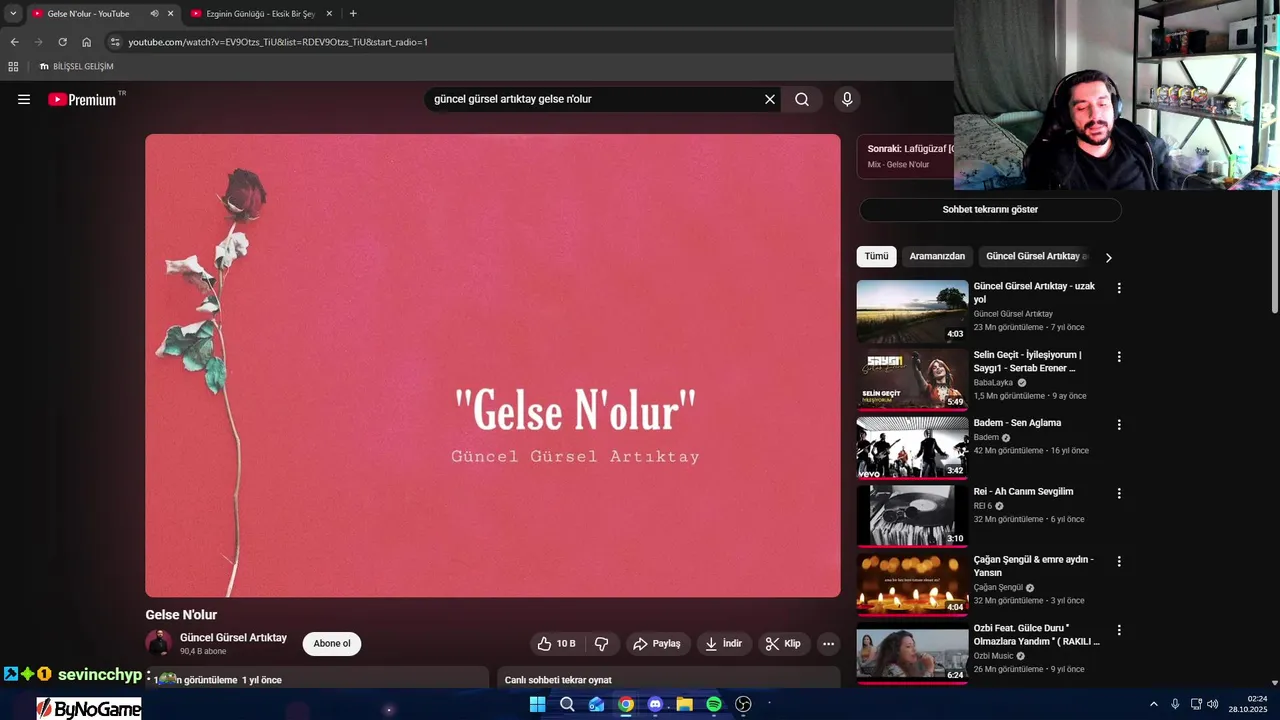The width and height of the screenshot is (1280, 720).
Task: Open the tab search dropdown arrow
Action: [x=13, y=14]
